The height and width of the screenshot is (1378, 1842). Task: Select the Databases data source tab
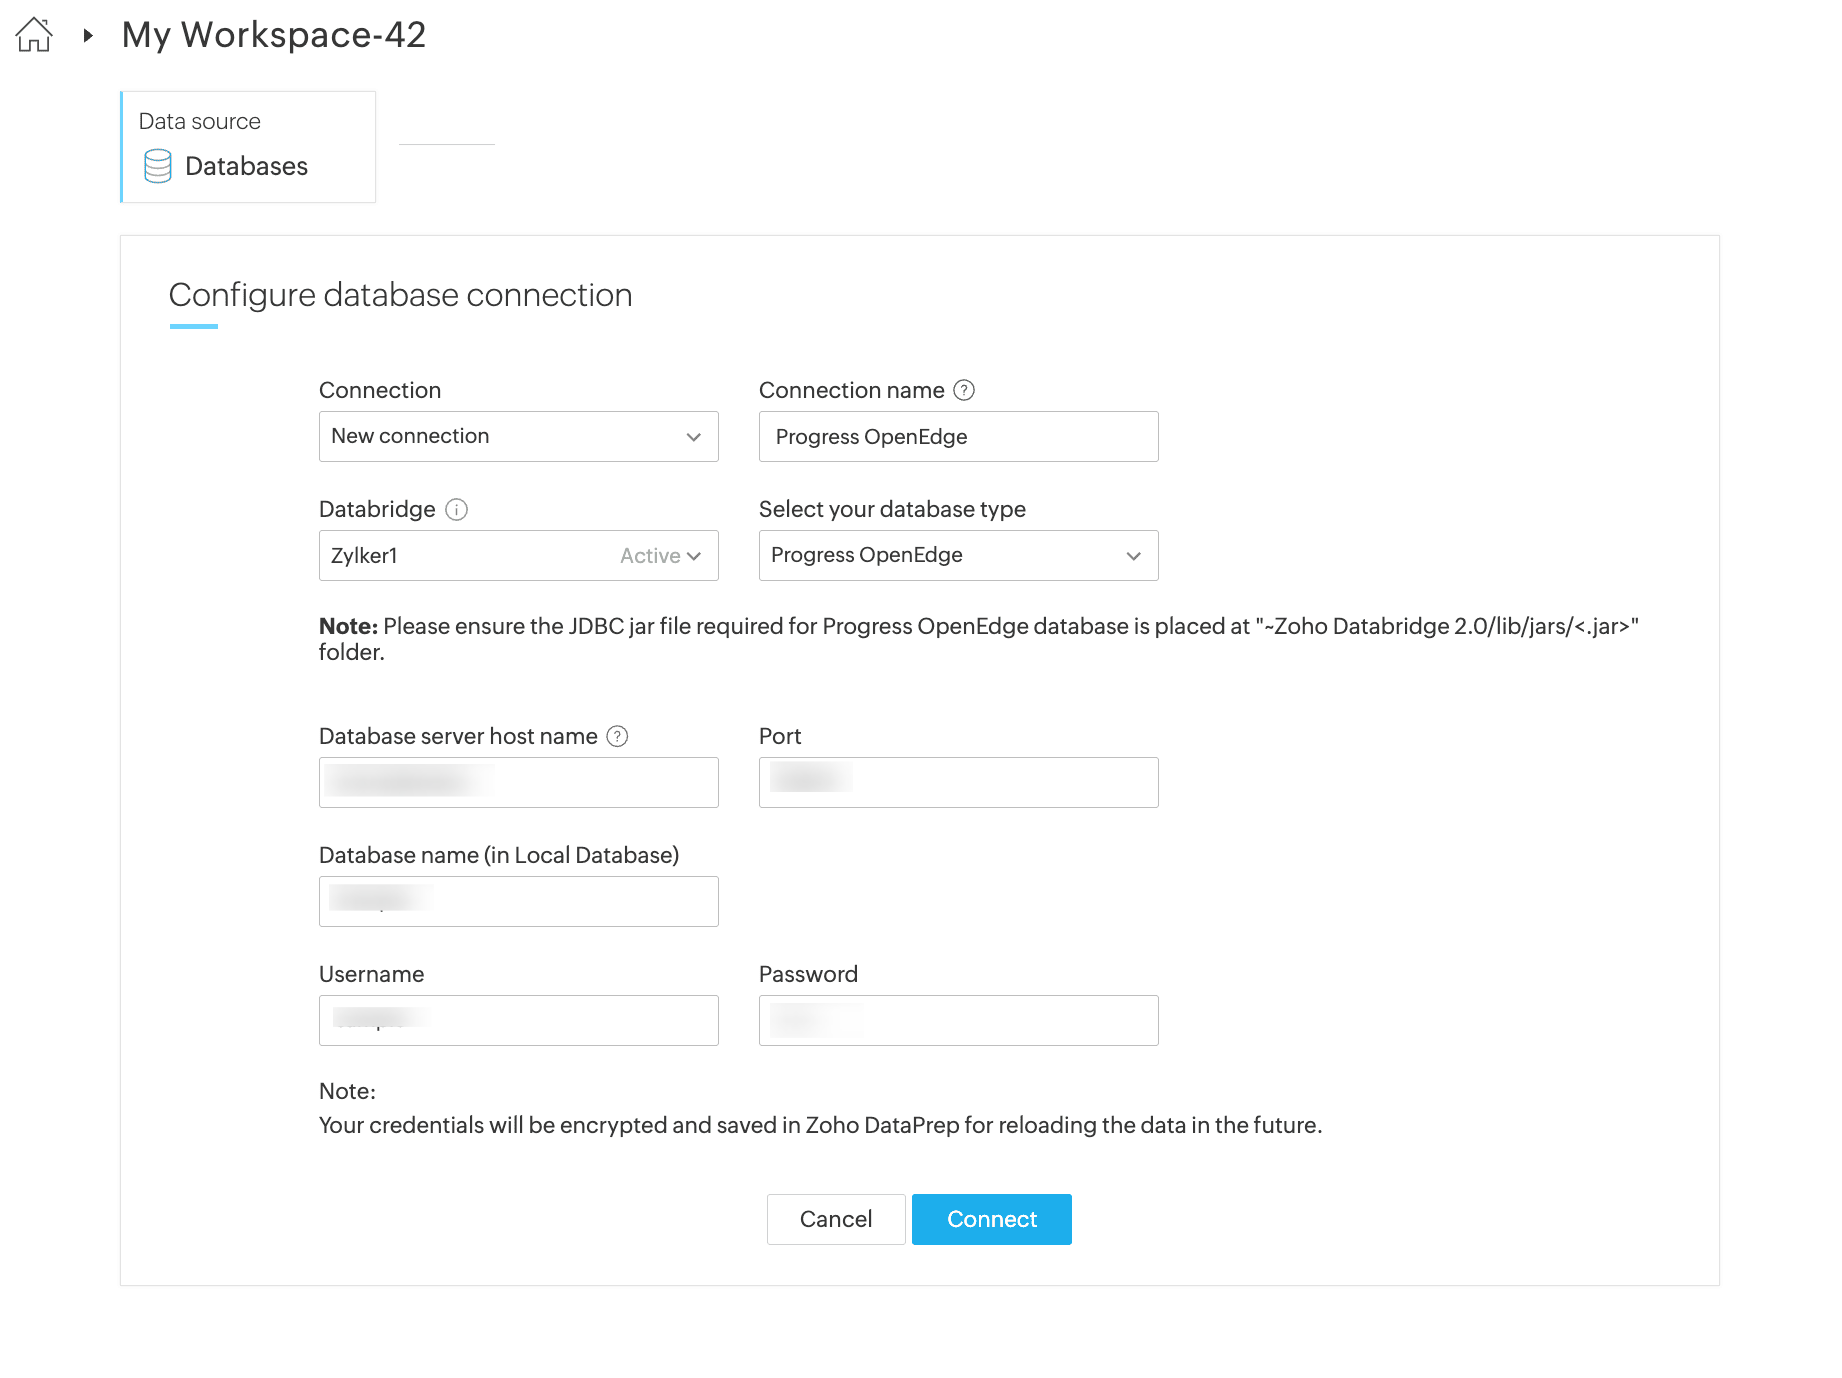click(x=248, y=147)
